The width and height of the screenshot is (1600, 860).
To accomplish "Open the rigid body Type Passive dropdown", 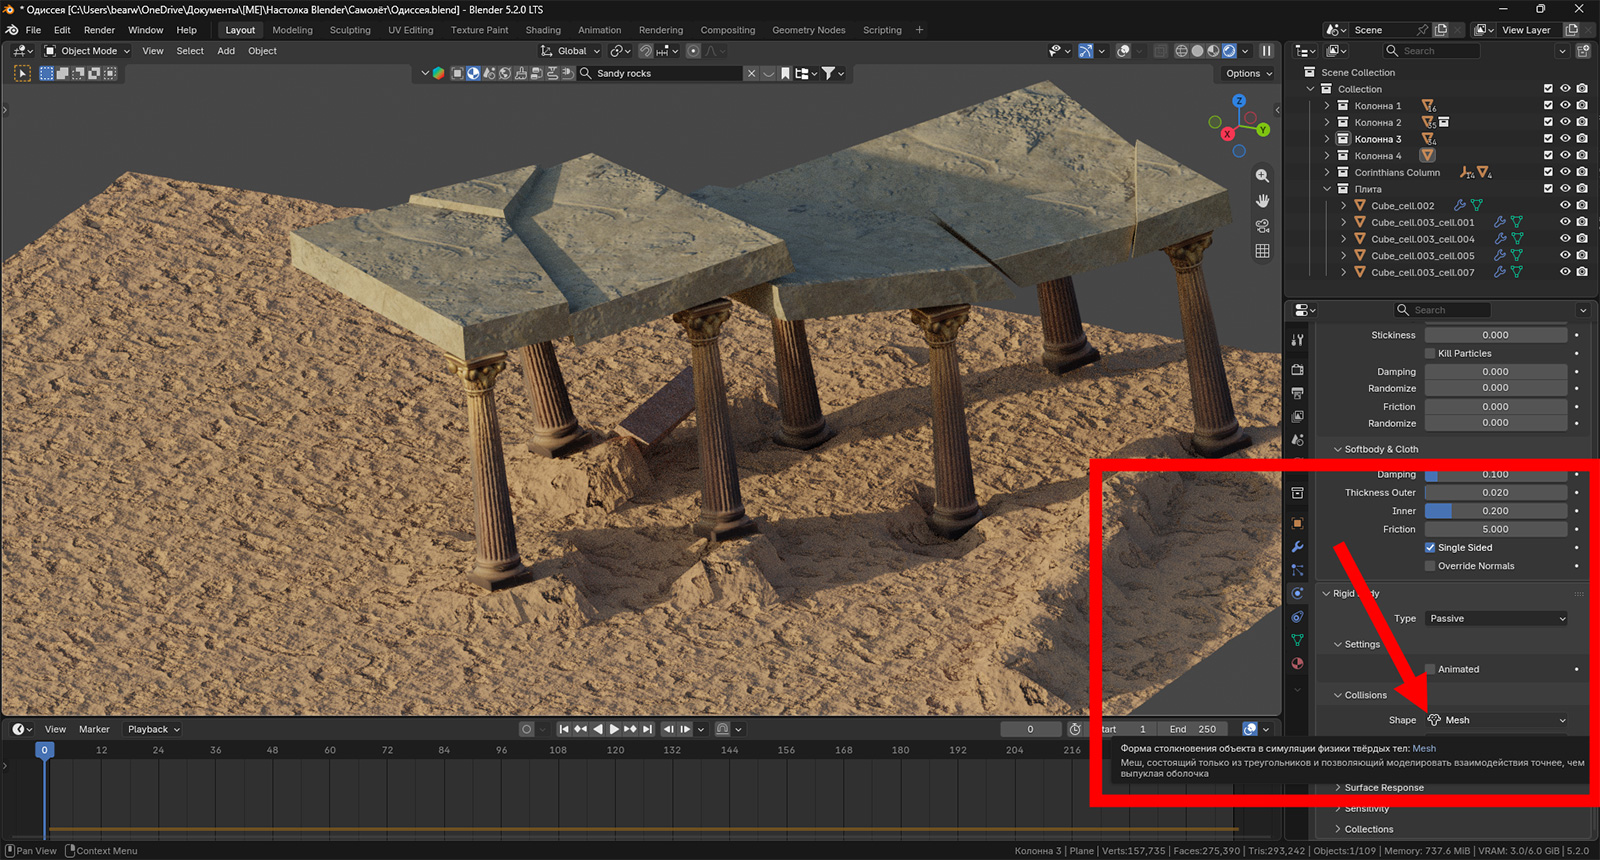I will tap(1497, 619).
